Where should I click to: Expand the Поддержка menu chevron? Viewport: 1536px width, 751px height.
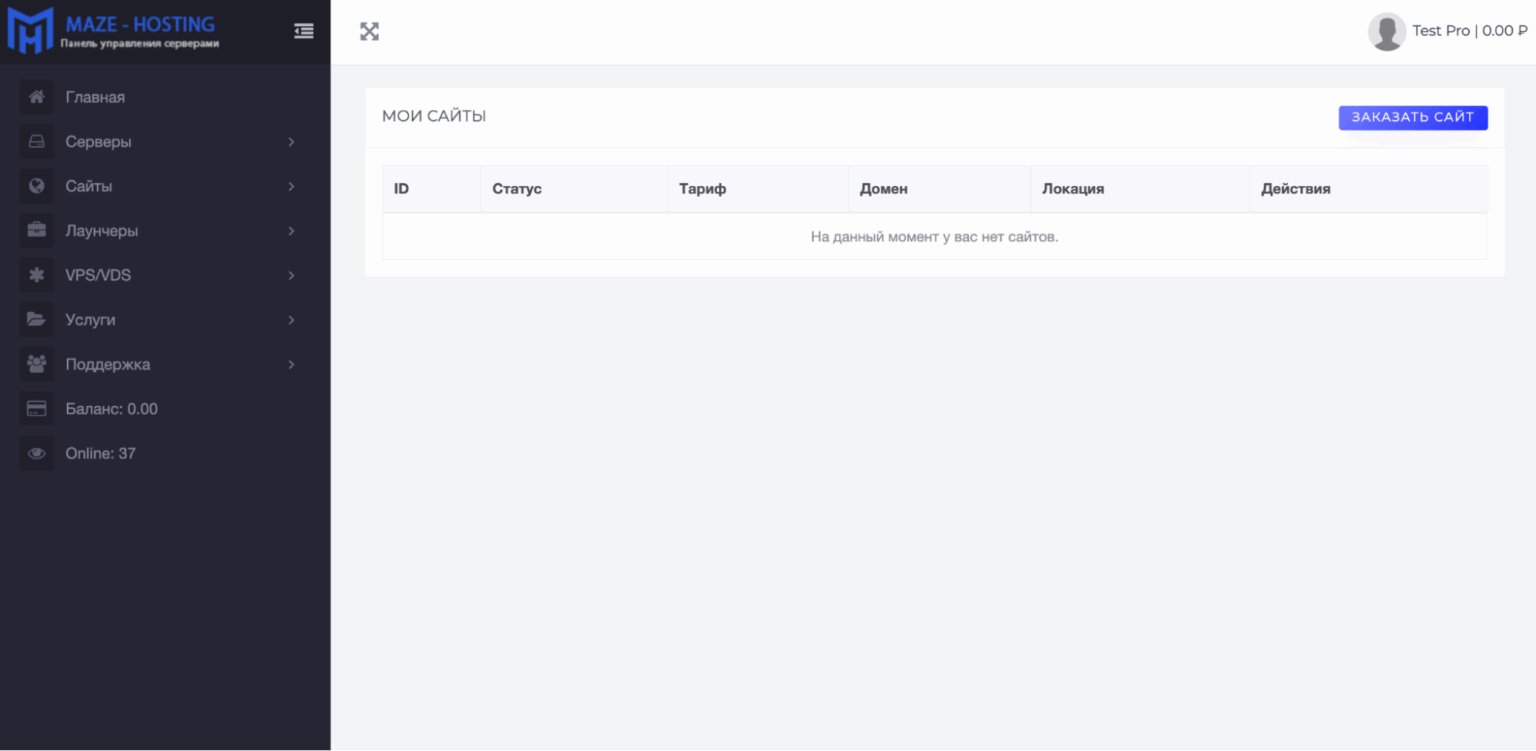coord(291,364)
